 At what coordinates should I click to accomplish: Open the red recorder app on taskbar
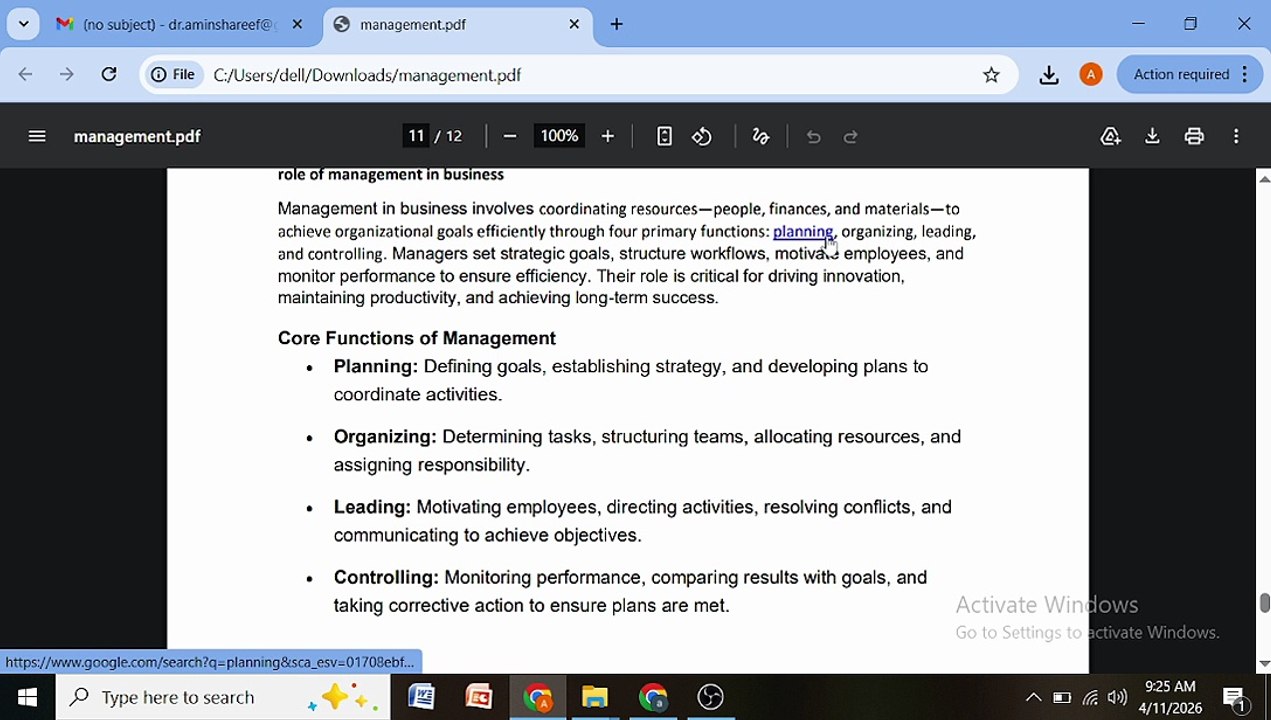click(479, 697)
